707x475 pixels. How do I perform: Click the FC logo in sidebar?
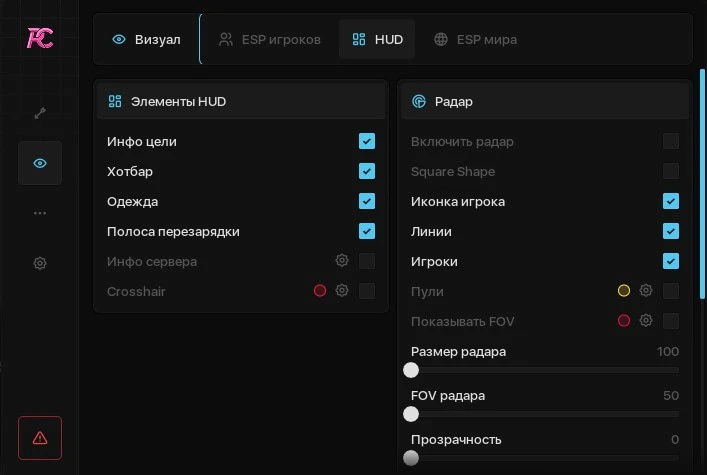point(40,38)
